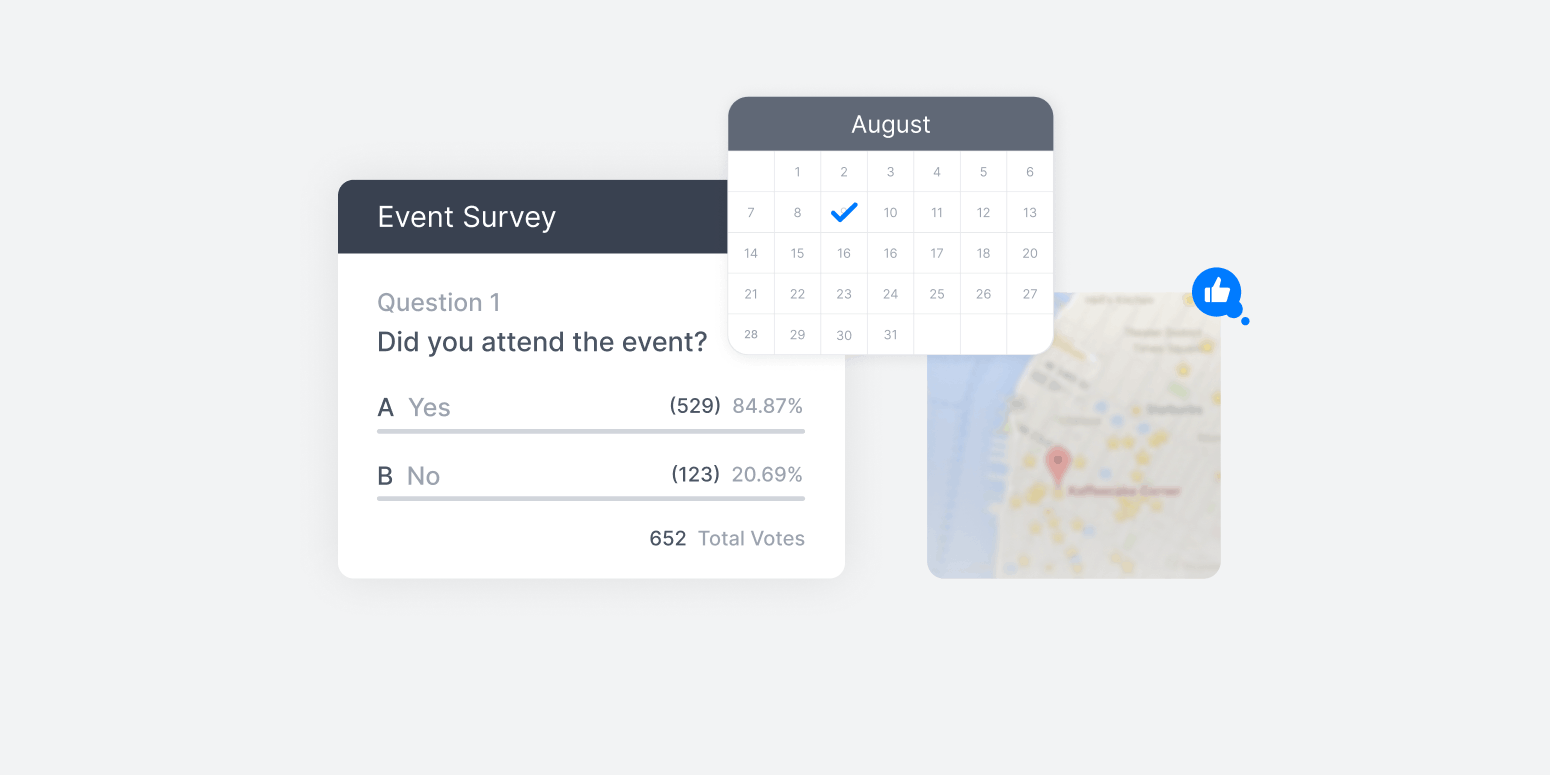
Task: Click the August calendar header
Action: tap(890, 124)
